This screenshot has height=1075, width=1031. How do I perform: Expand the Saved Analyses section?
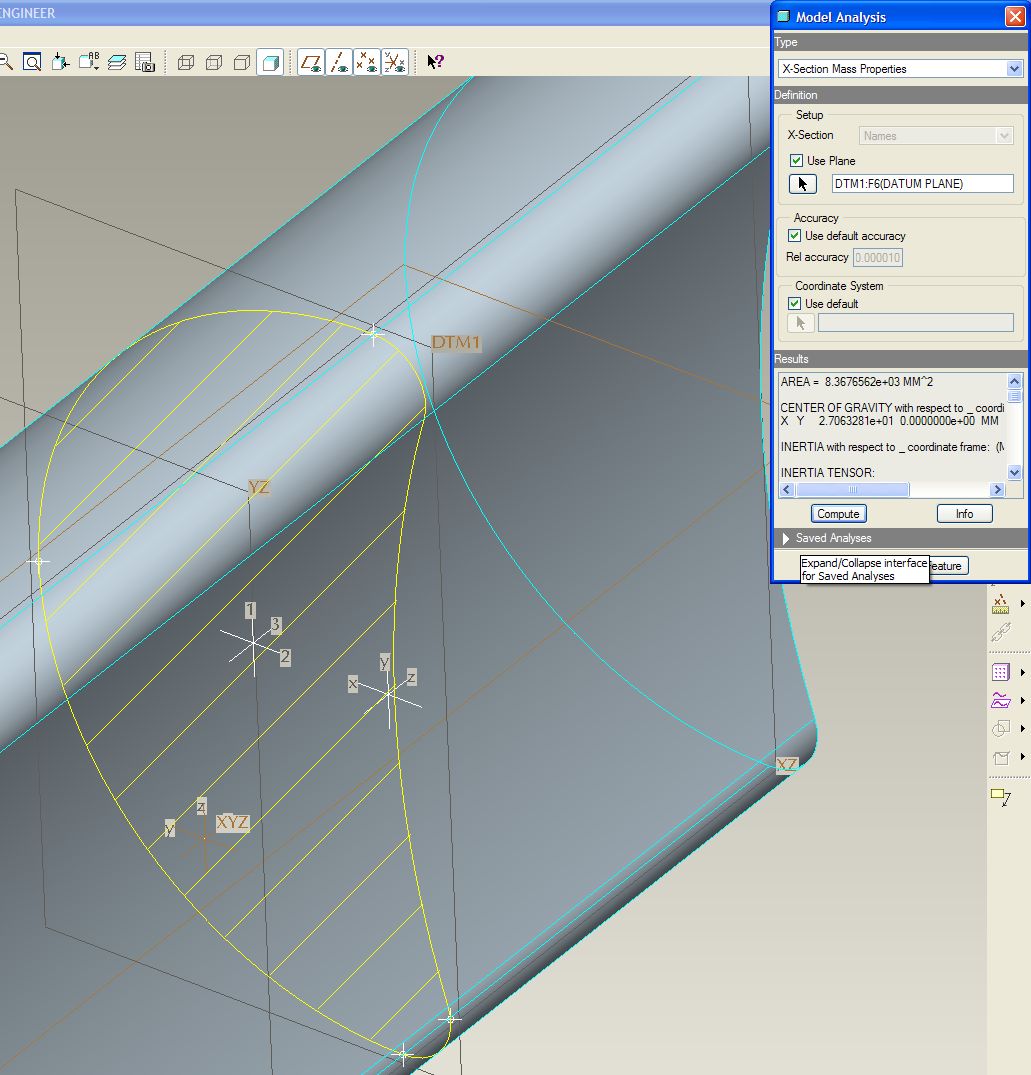787,538
